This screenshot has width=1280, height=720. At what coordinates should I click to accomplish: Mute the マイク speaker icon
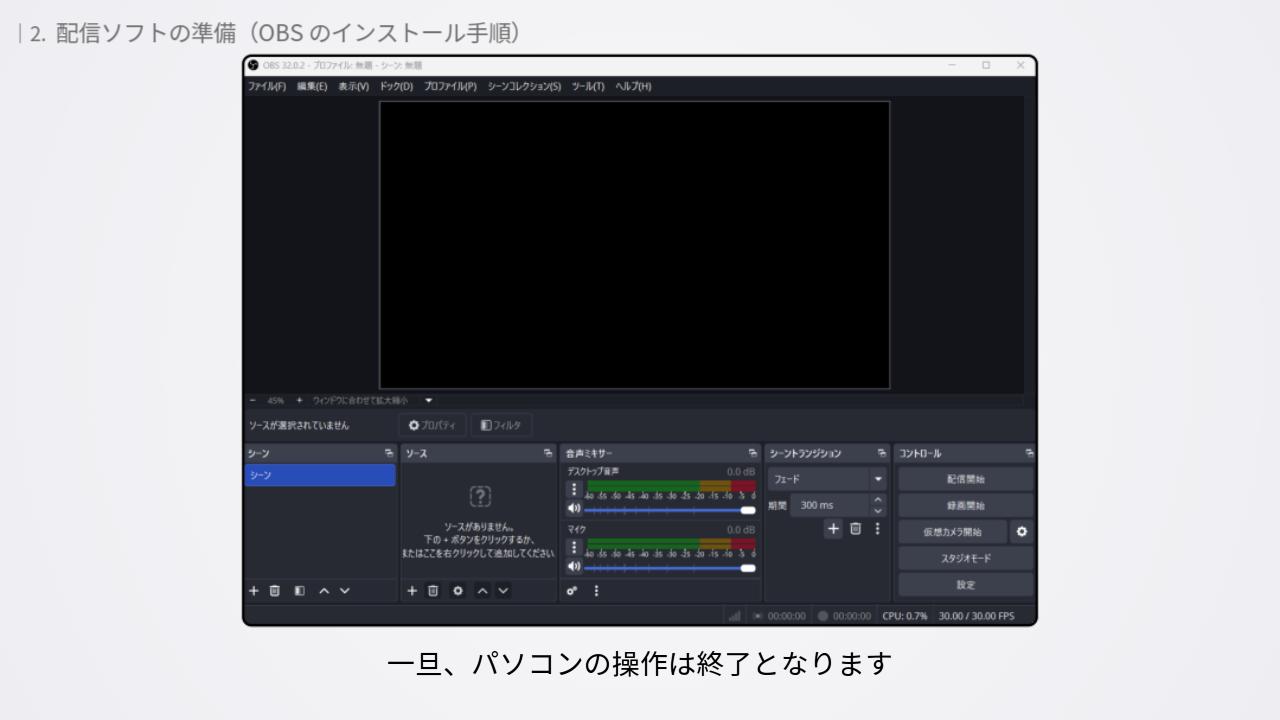(x=574, y=567)
